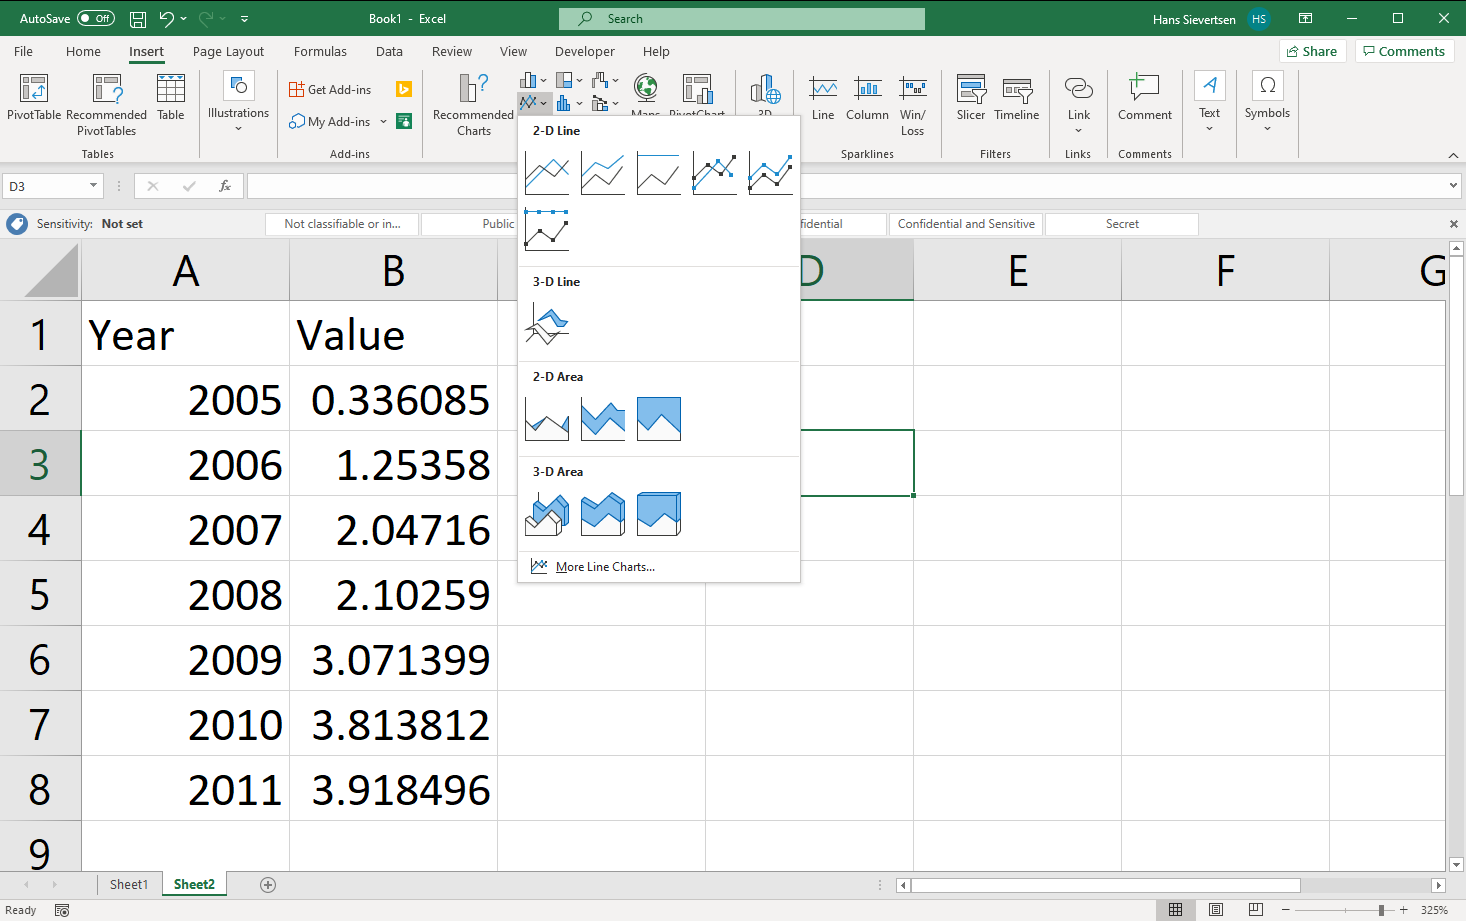The image size is (1466, 921).
Task: Close the sensitivity bar
Action: (1453, 224)
